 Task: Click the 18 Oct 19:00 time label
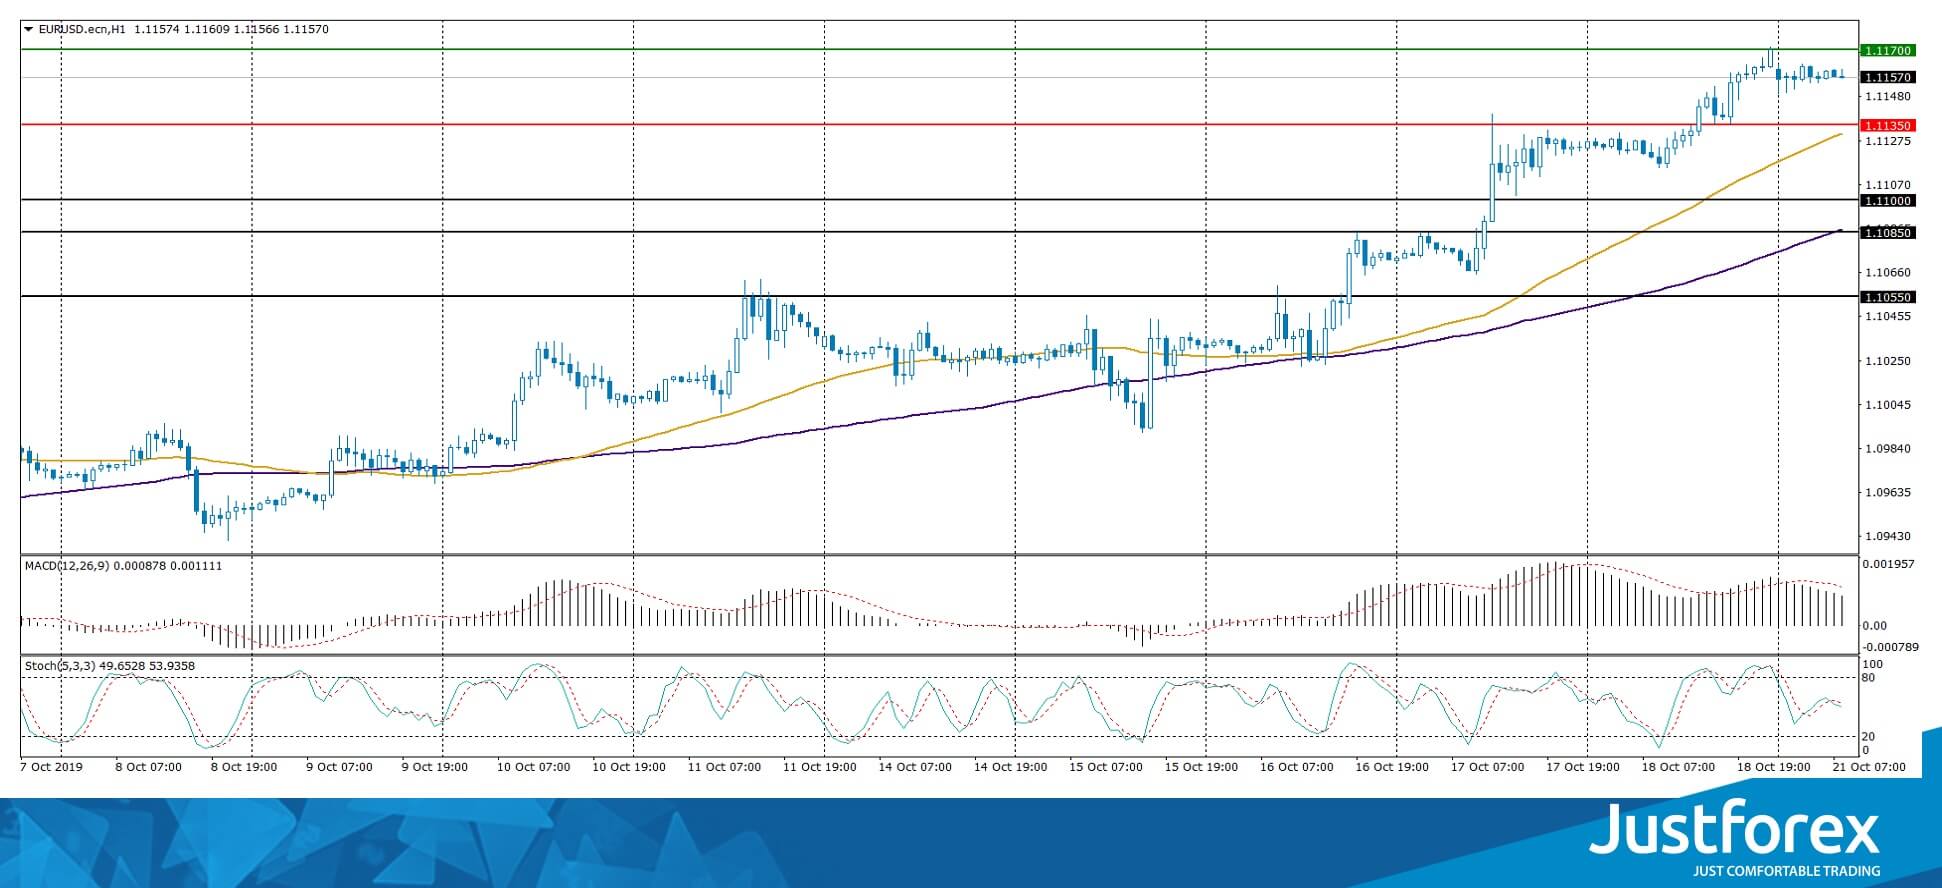(x=1774, y=767)
